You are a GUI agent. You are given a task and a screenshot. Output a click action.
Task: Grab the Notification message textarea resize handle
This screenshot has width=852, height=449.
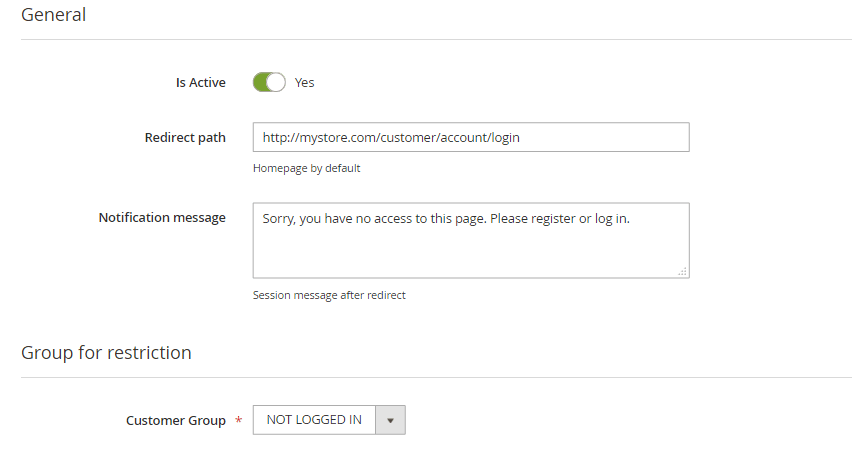point(683,271)
